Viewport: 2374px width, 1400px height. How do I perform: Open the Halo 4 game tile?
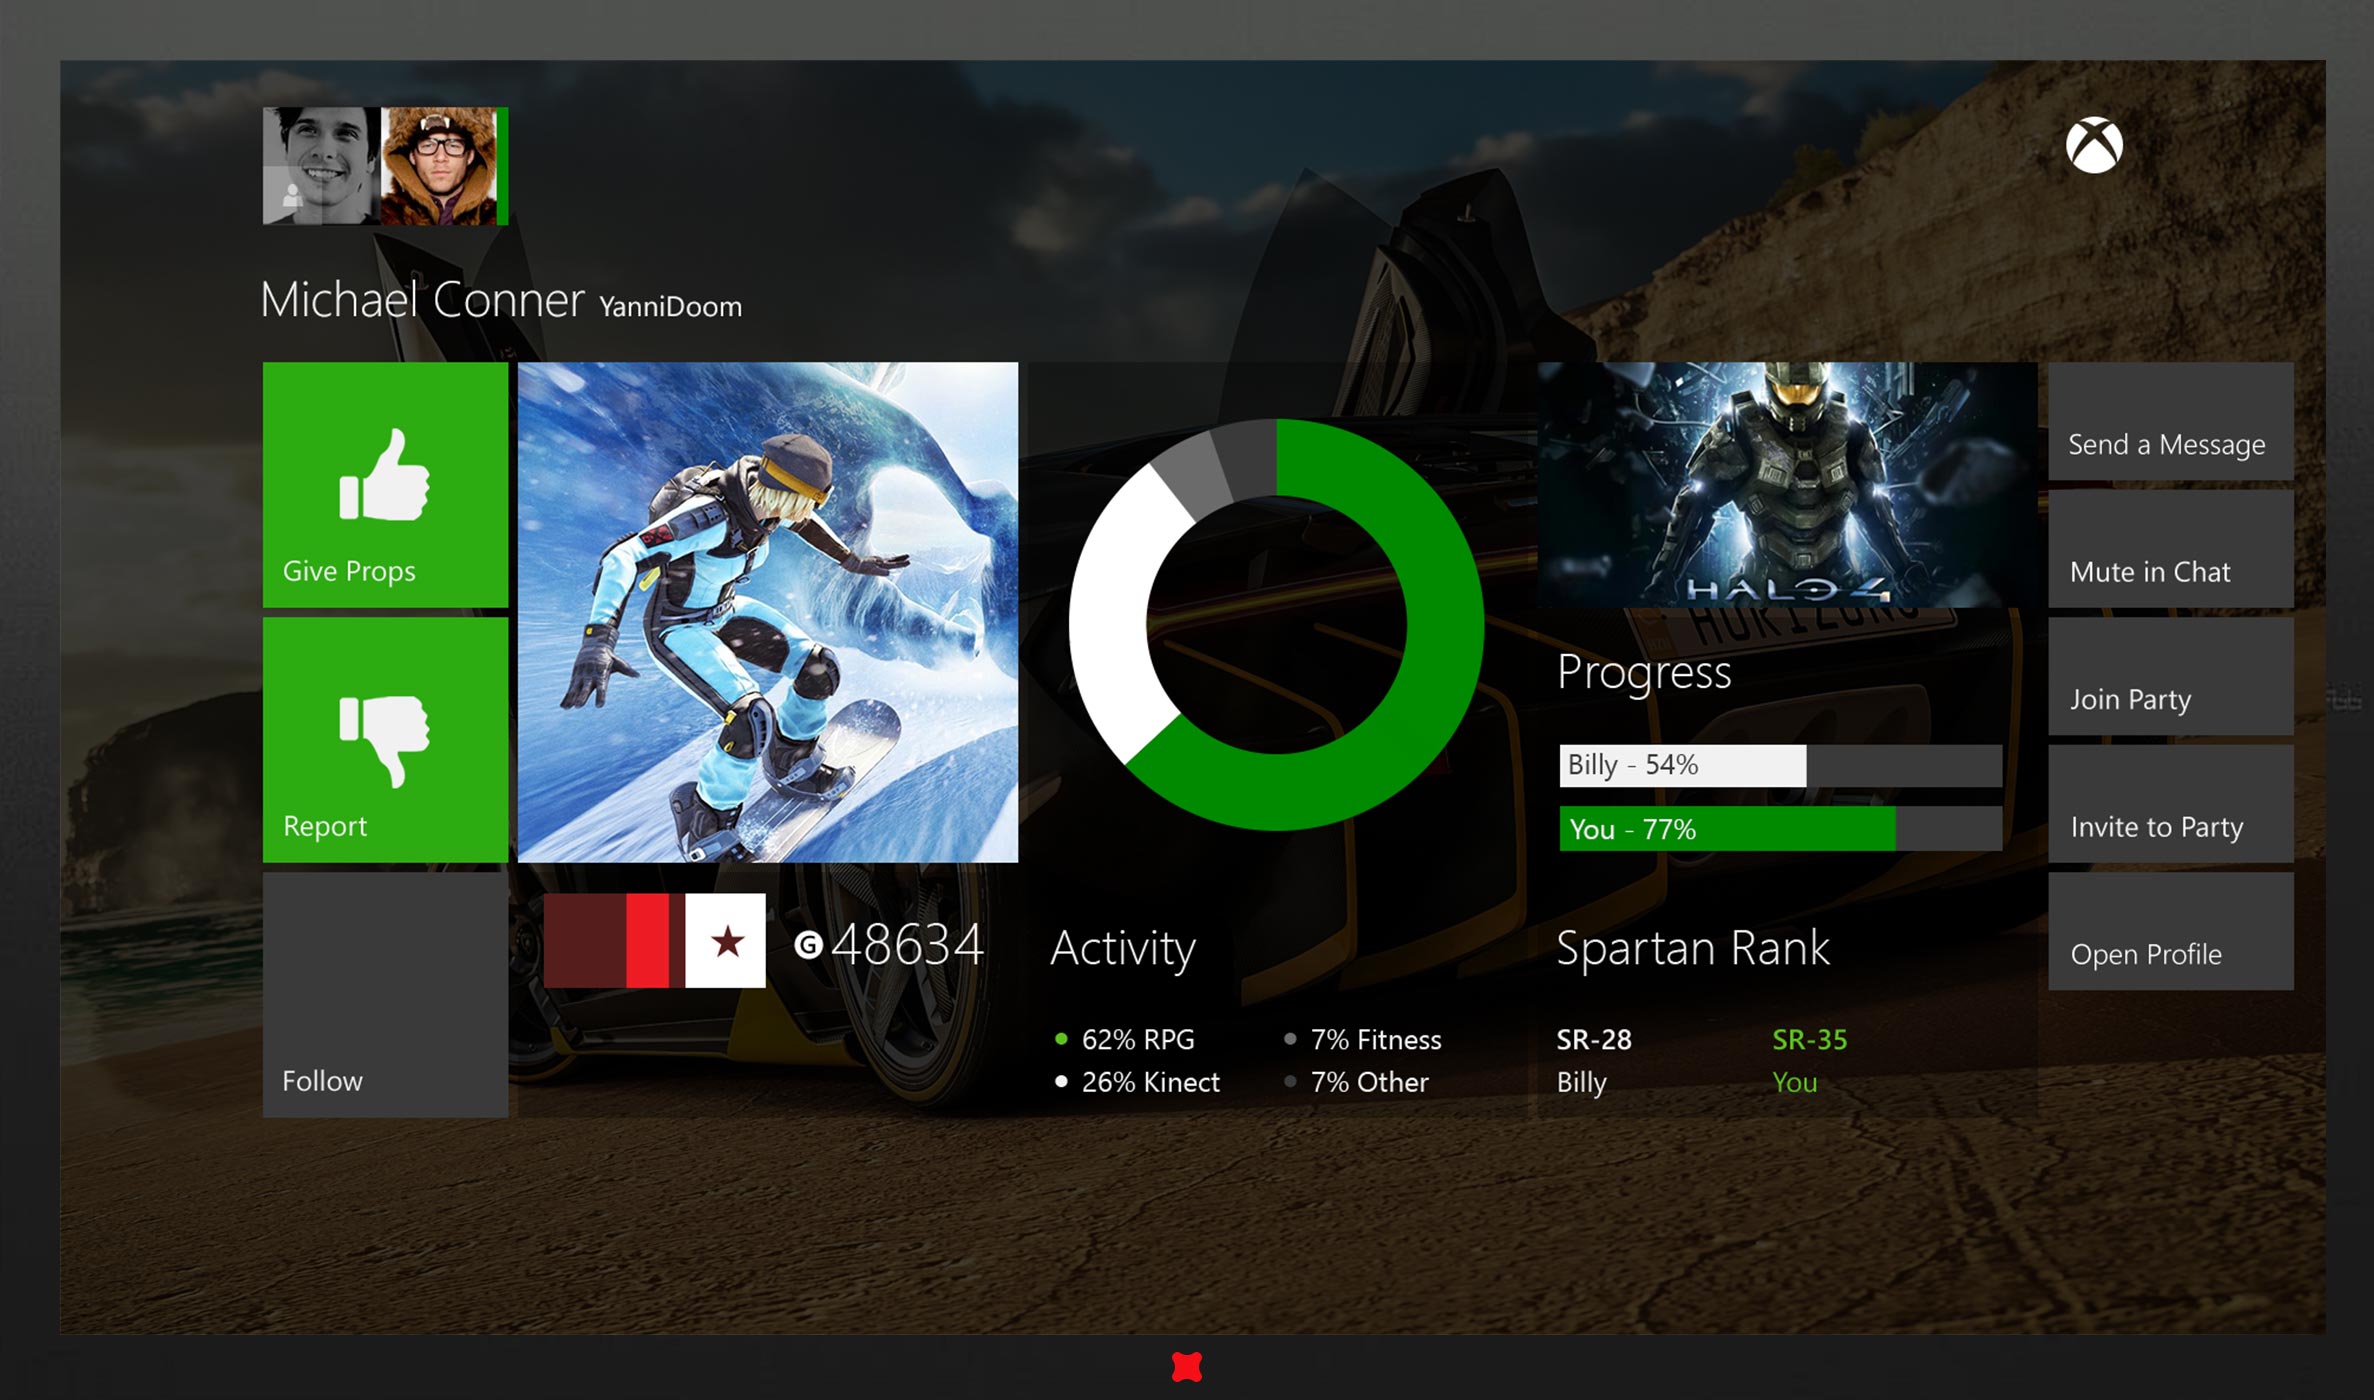coord(1786,485)
